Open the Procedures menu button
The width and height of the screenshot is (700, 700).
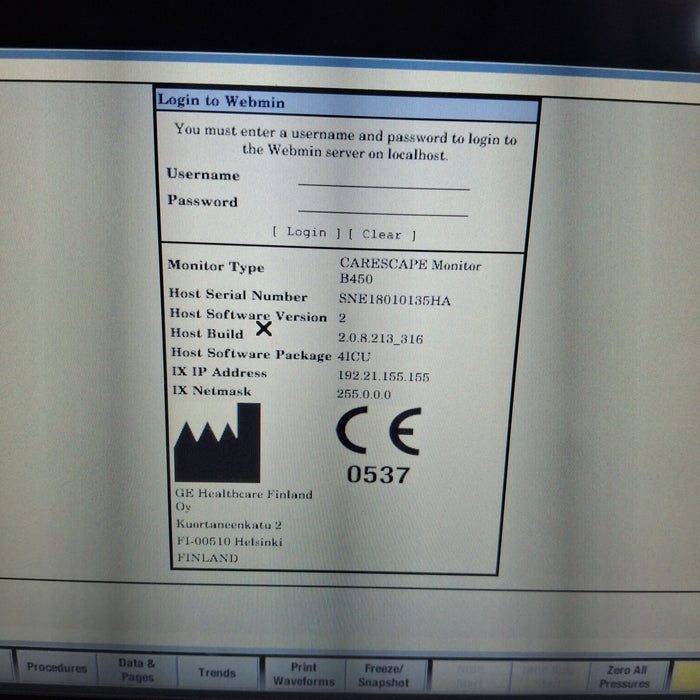[x=57, y=668]
